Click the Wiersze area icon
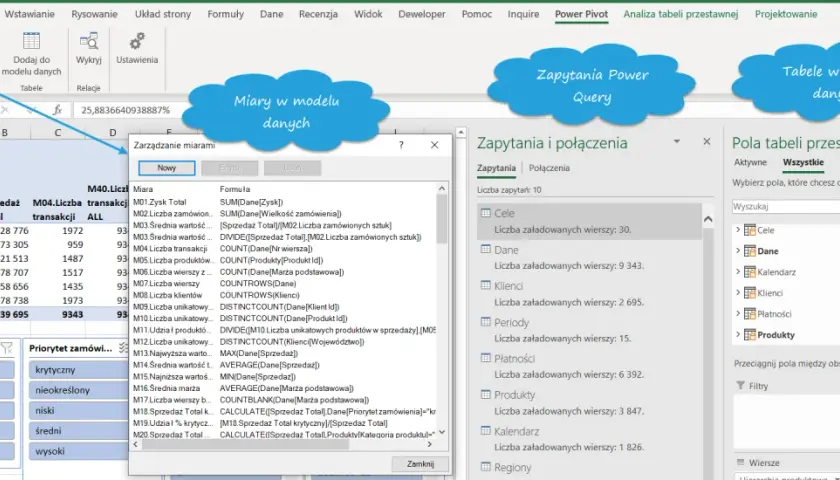The image size is (840, 480). pyautogui.click(x=741, y=462)
